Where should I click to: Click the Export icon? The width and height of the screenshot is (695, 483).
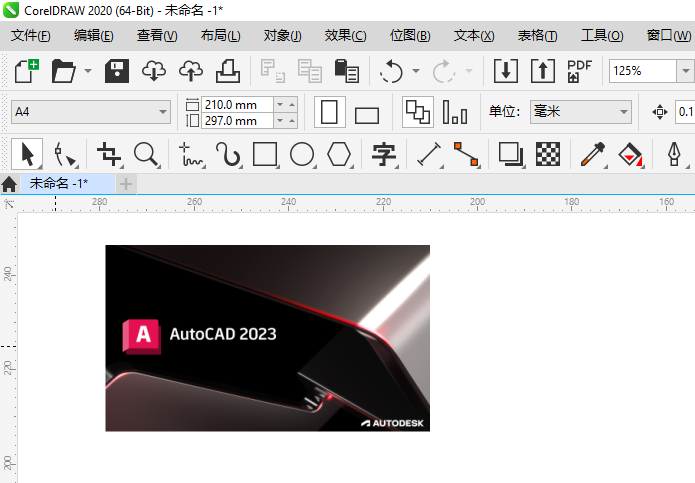543,71
